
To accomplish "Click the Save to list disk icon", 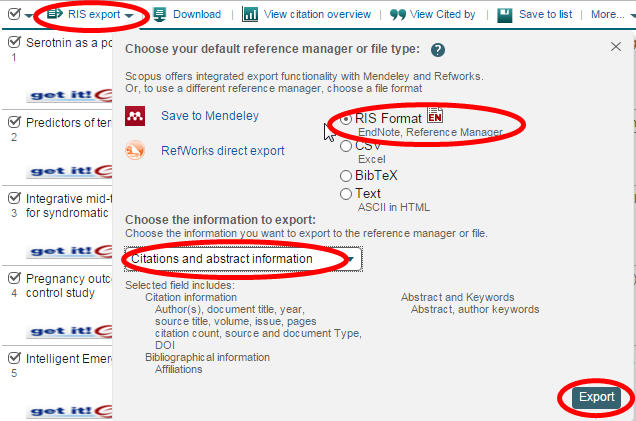I will [505, 15].
